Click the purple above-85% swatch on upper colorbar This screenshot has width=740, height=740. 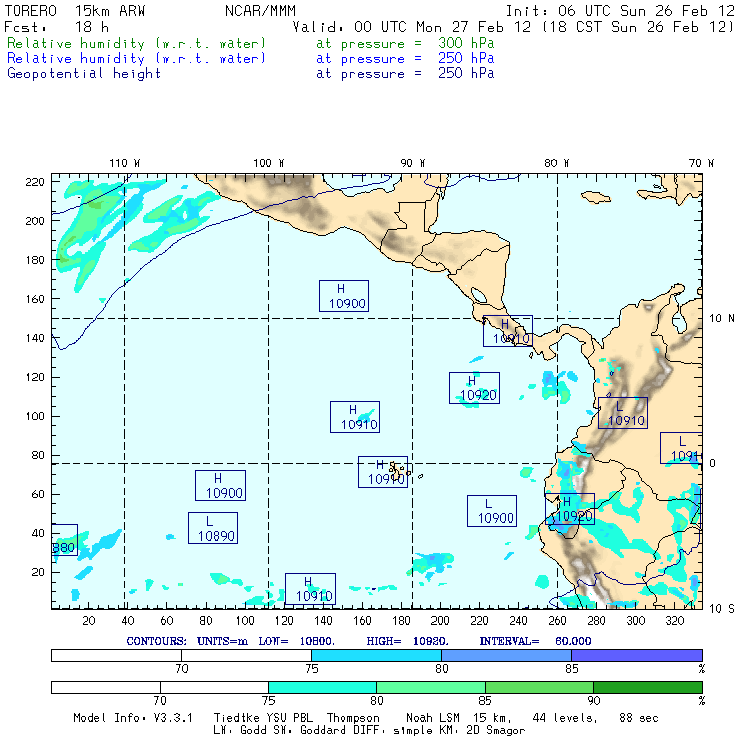(x=637, y=655)
